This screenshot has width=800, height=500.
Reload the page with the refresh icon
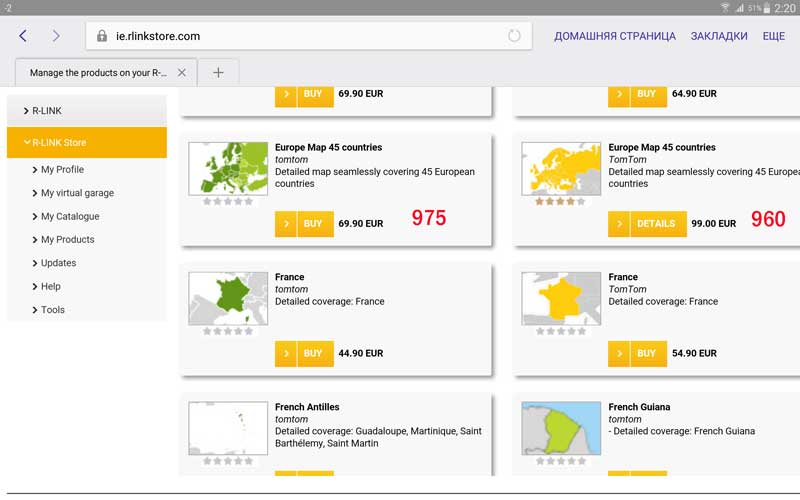514,36
